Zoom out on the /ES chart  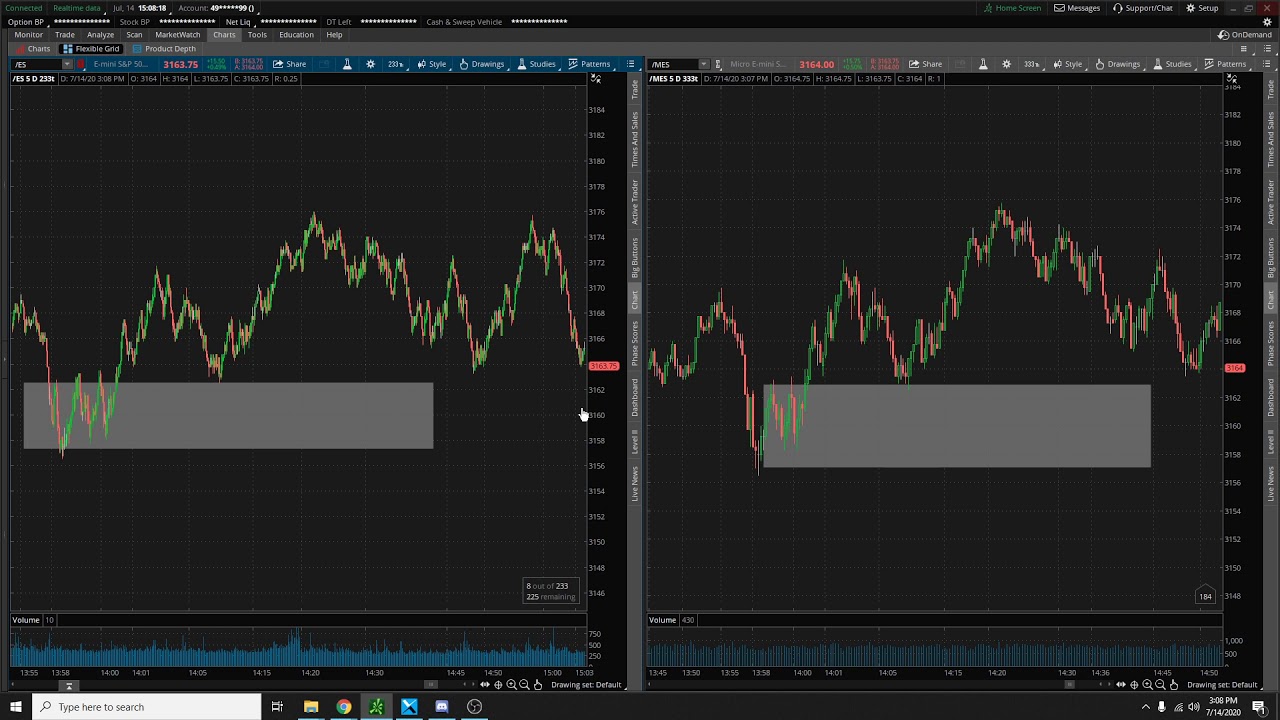coord(525,685)
